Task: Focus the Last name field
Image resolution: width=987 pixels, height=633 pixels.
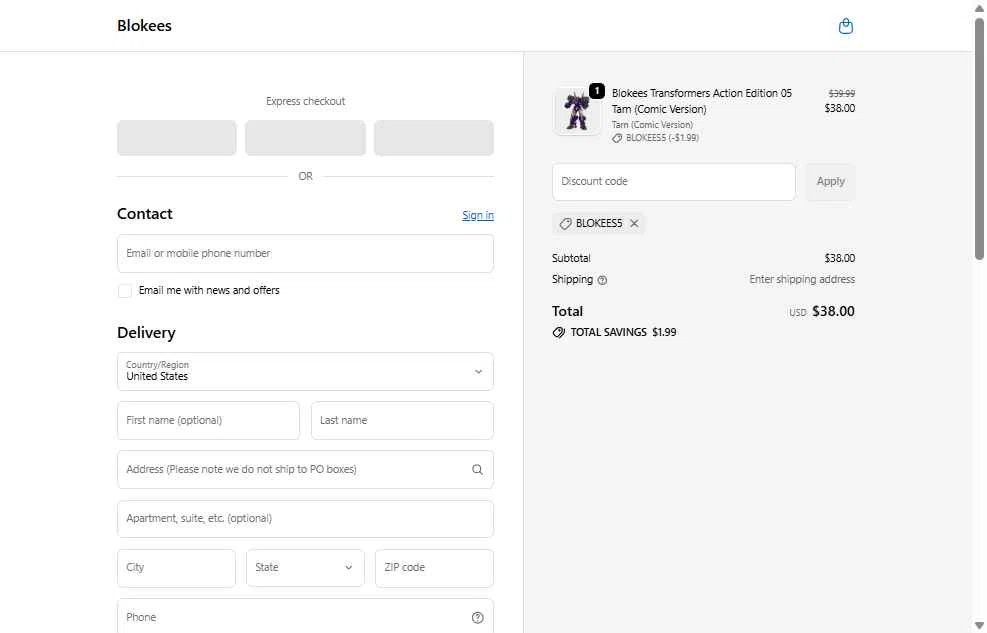Action: coord(402,420)
